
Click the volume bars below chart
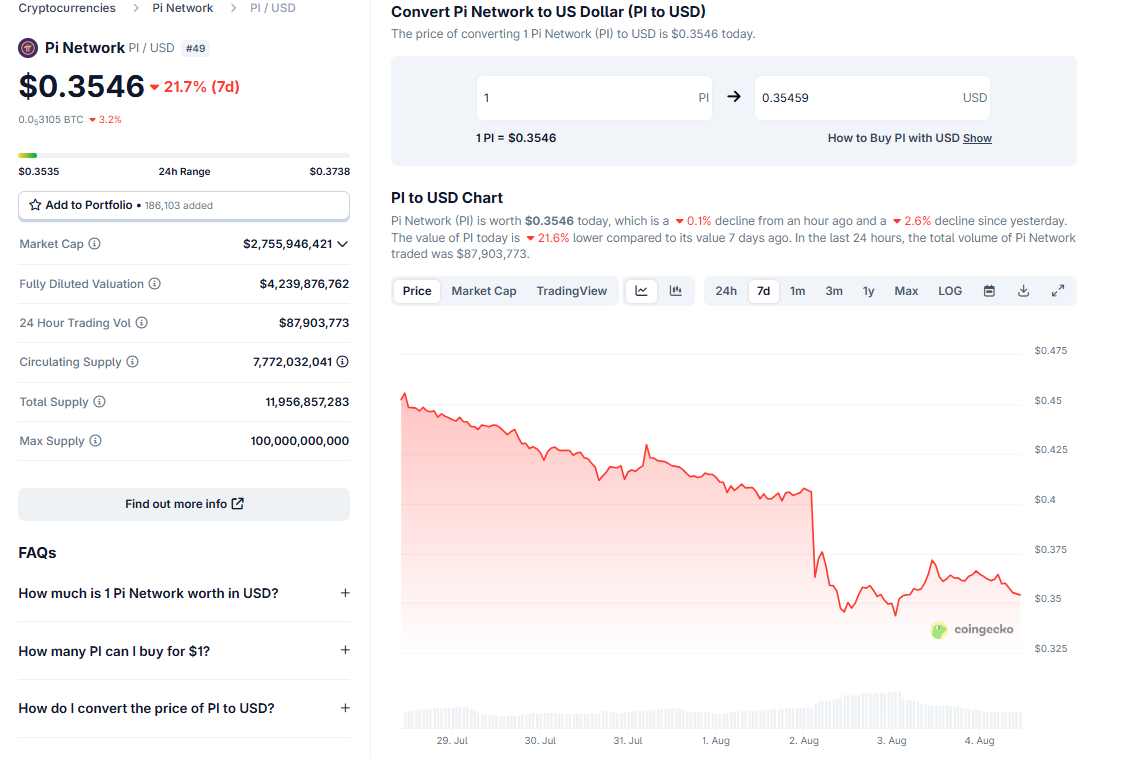click(711, 710)
